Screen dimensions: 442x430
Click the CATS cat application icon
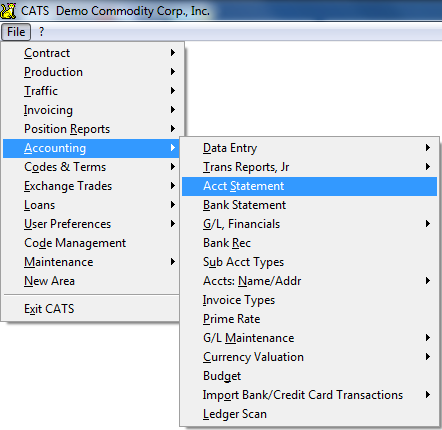point(8,10)
